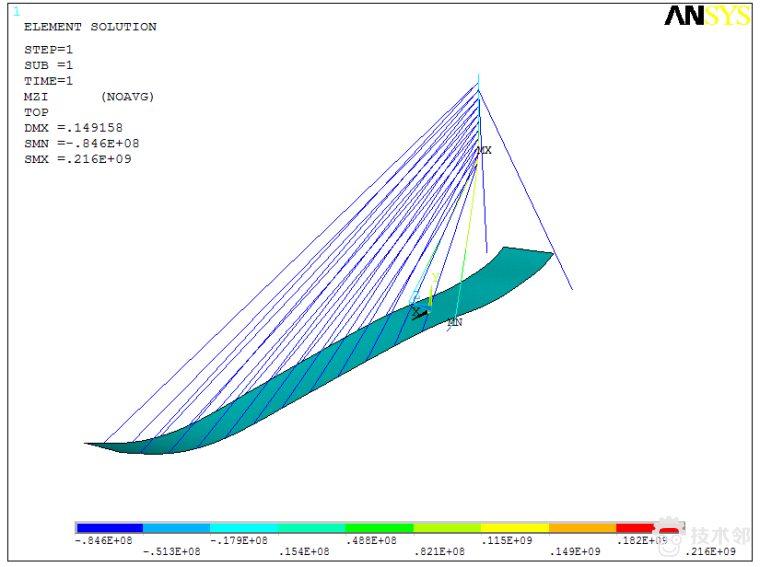Image resolution: width=760 pixels, height=567 pixels.
Task: Select the yellow legend color band
Action: pos(514,527)
